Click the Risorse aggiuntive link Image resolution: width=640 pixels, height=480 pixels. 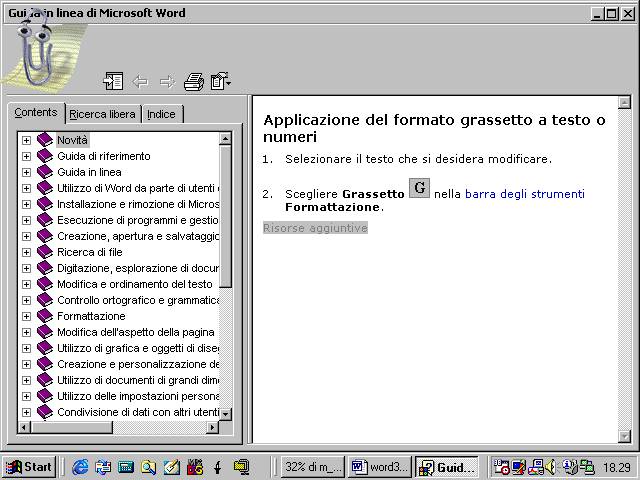pos(315,228)
